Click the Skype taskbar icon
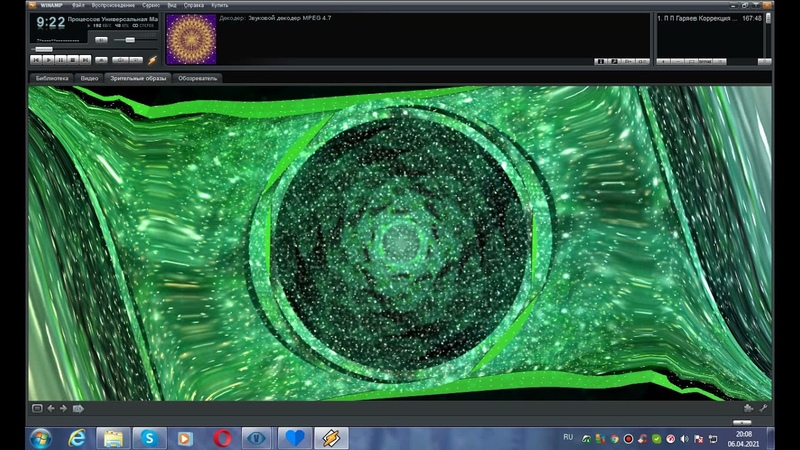This screenshot has height=450, width=800. pos(149,438)
